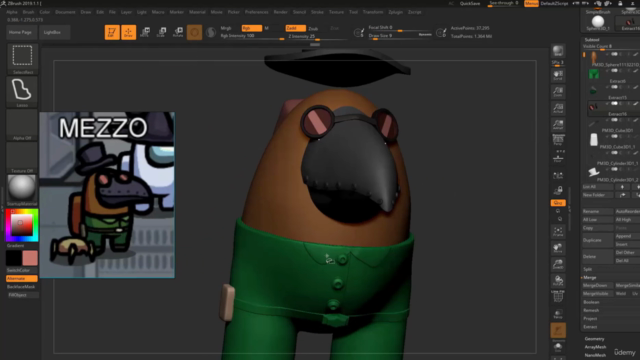Image resolution: width=640 pixels, height=360 pixels.
Task: Click the MergeDown button
Action: pyautogui.click(x=597, y=285)
